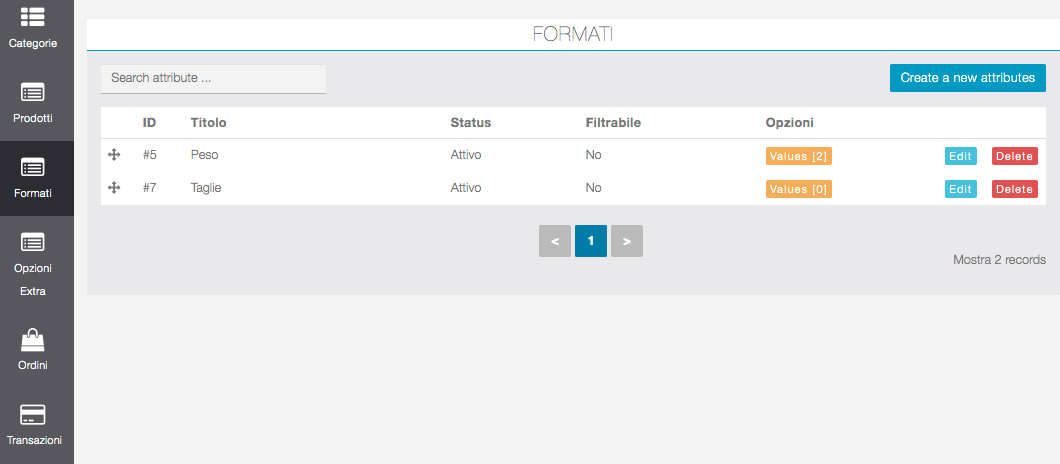
Task: Click the Titolo column header
Action: click(x=208, y=123)
